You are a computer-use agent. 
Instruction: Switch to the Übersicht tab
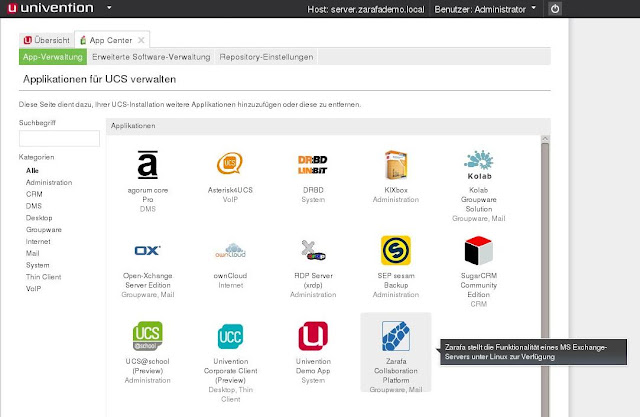tap(47, 40)
